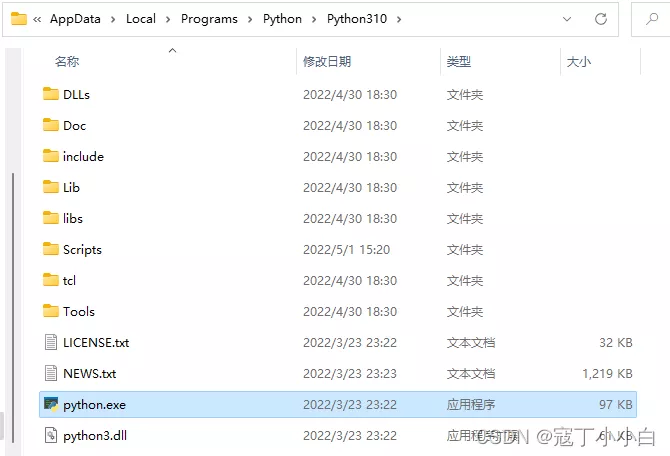670x456 pixels.
Task: Click the 97 KB size value
Action: point(616,405)
